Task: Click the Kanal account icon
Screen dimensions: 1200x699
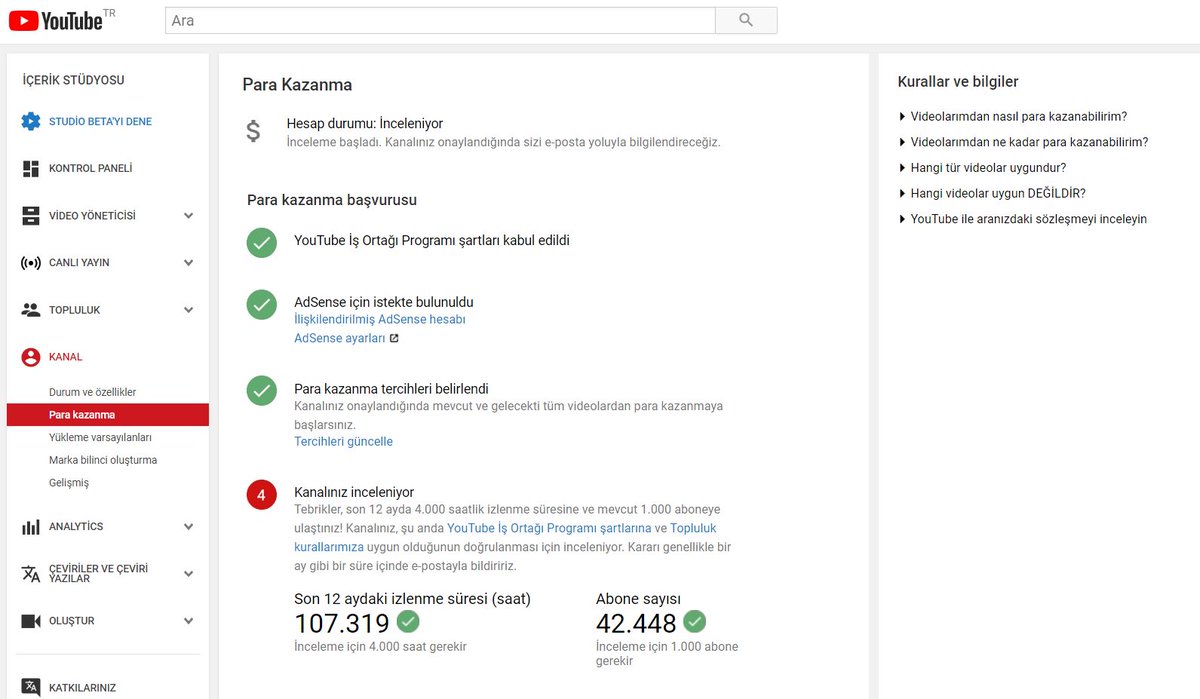Action: pos(31,357)
